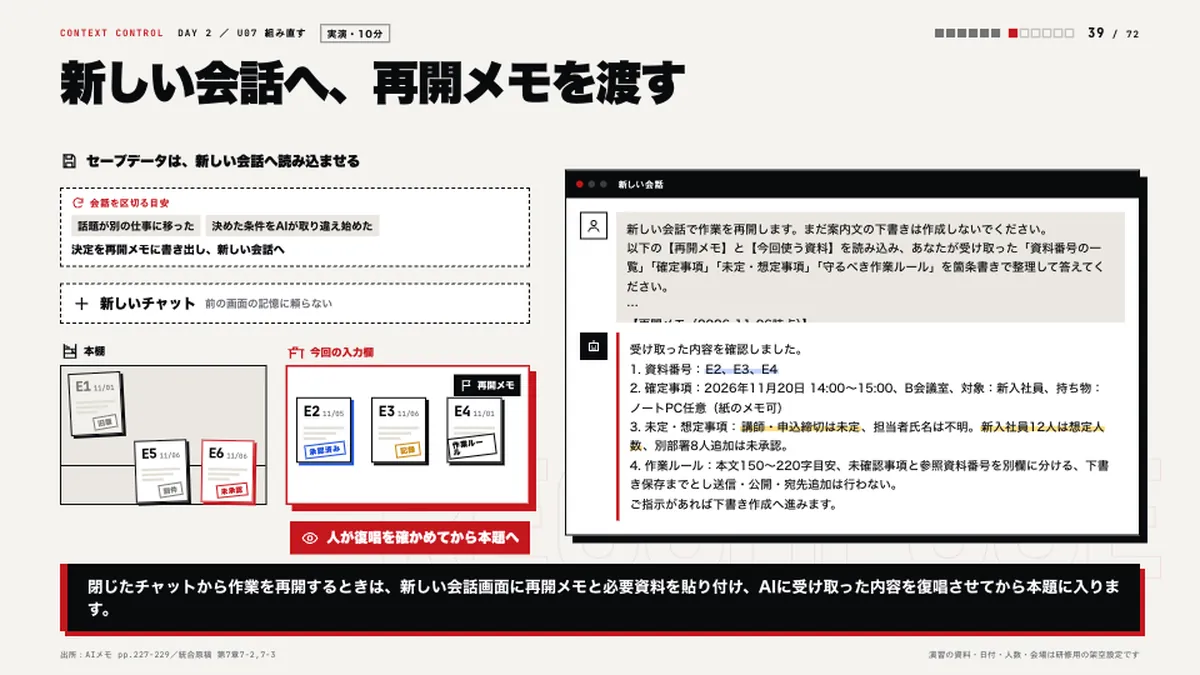Click the red refresh icon beside 会話を区切る目安
This screenshot has height=675, width=1200.
[77, 202]
